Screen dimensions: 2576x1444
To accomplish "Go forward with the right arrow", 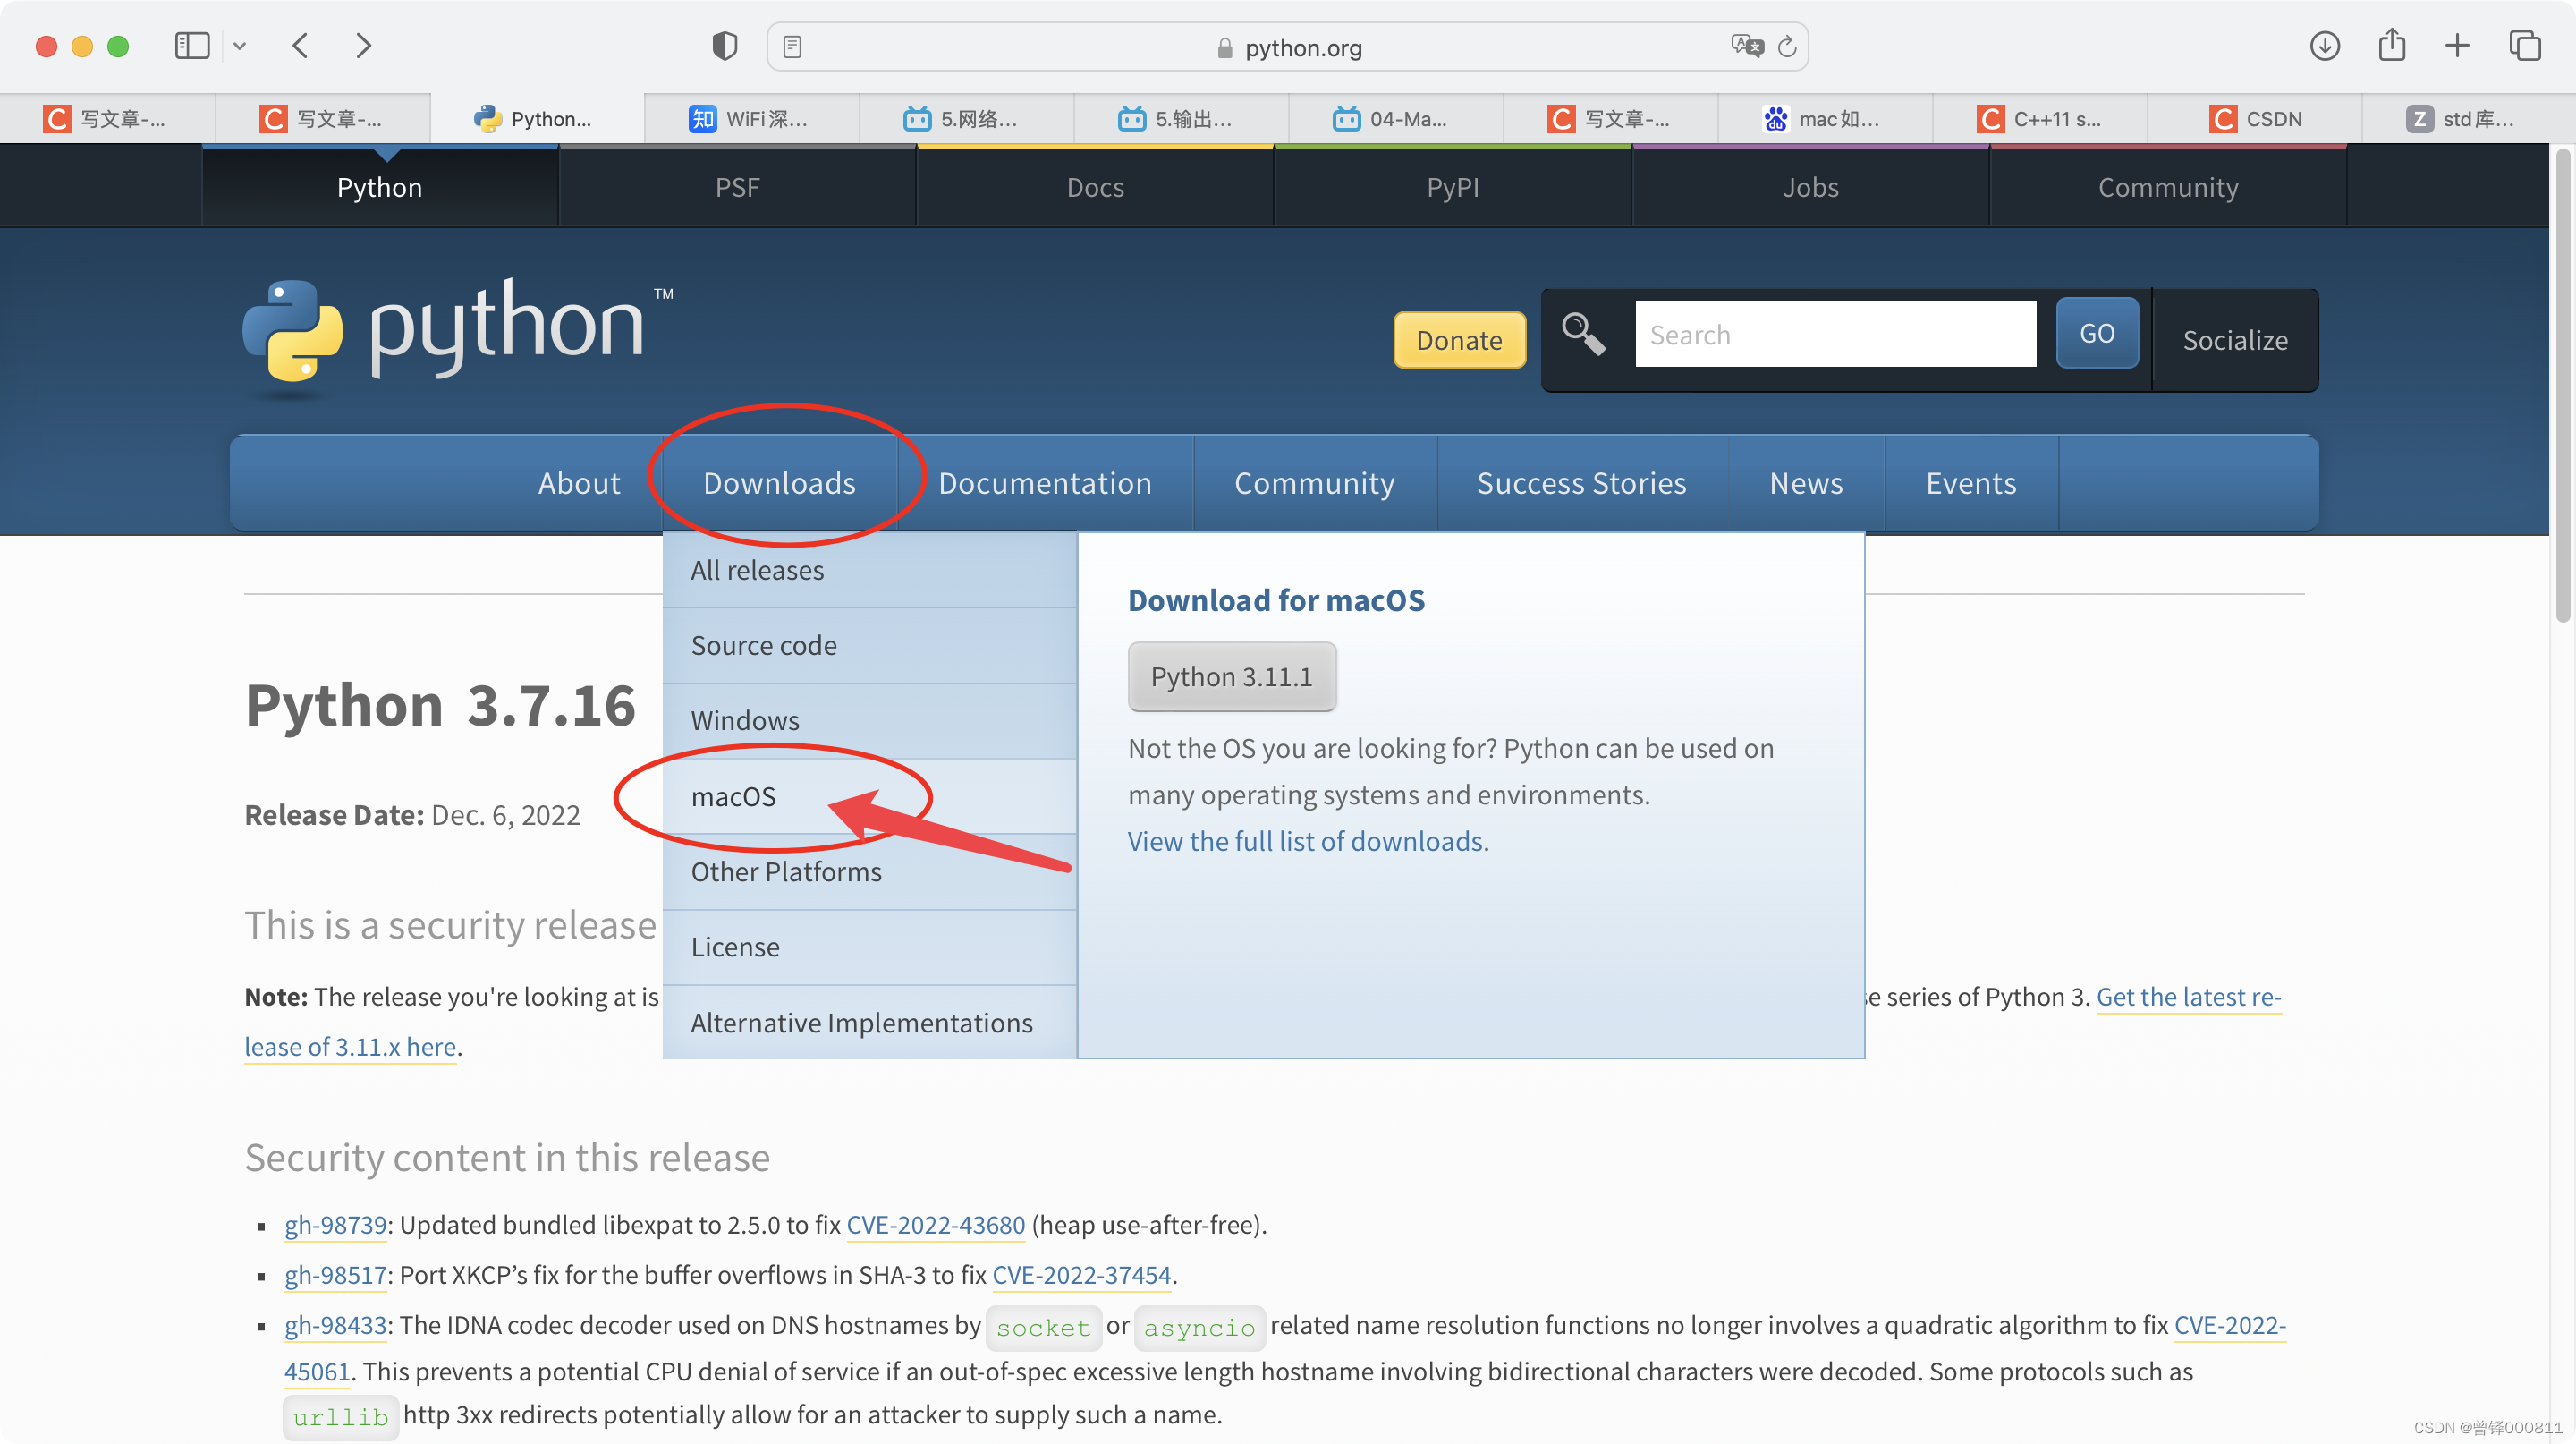I will (x=363, y=46).
